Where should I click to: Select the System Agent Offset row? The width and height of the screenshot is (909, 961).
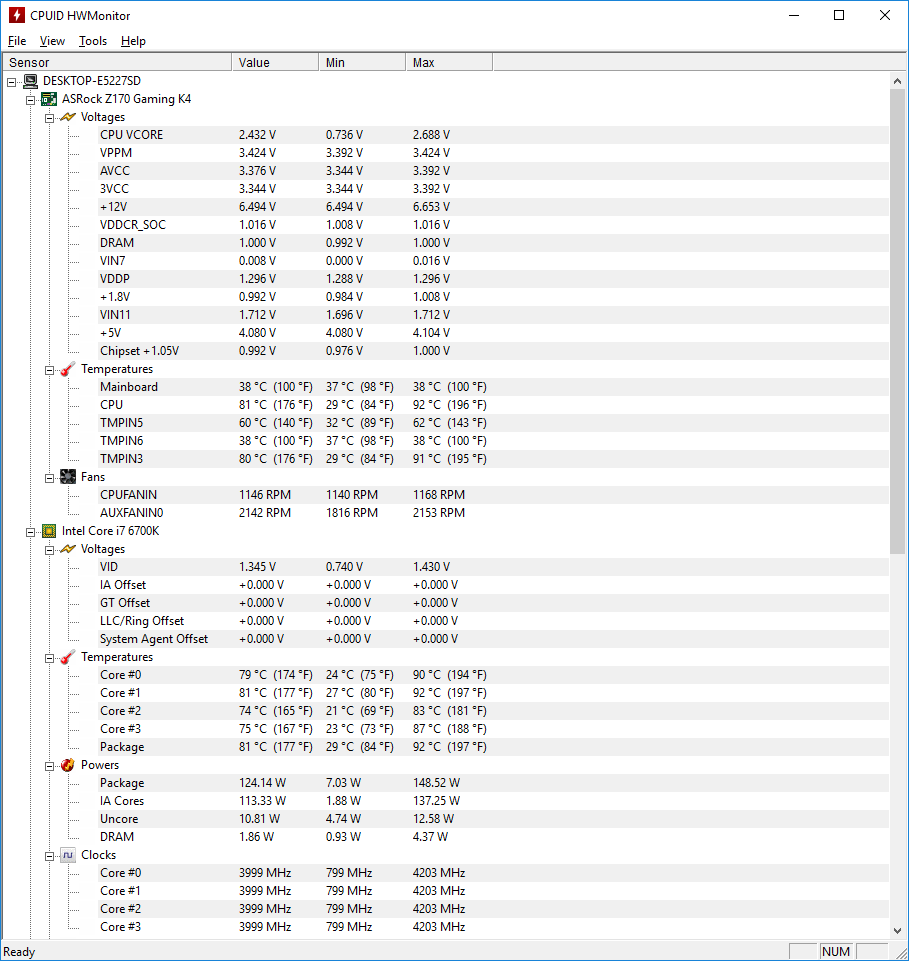(493, 639)
